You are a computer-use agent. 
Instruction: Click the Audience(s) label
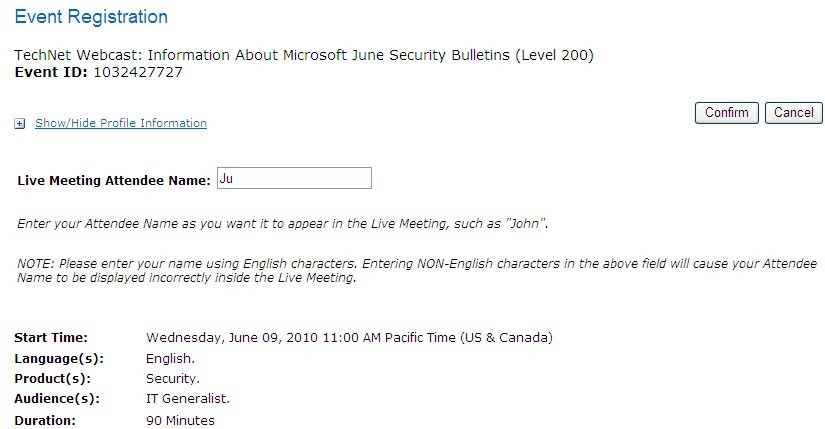57,399
